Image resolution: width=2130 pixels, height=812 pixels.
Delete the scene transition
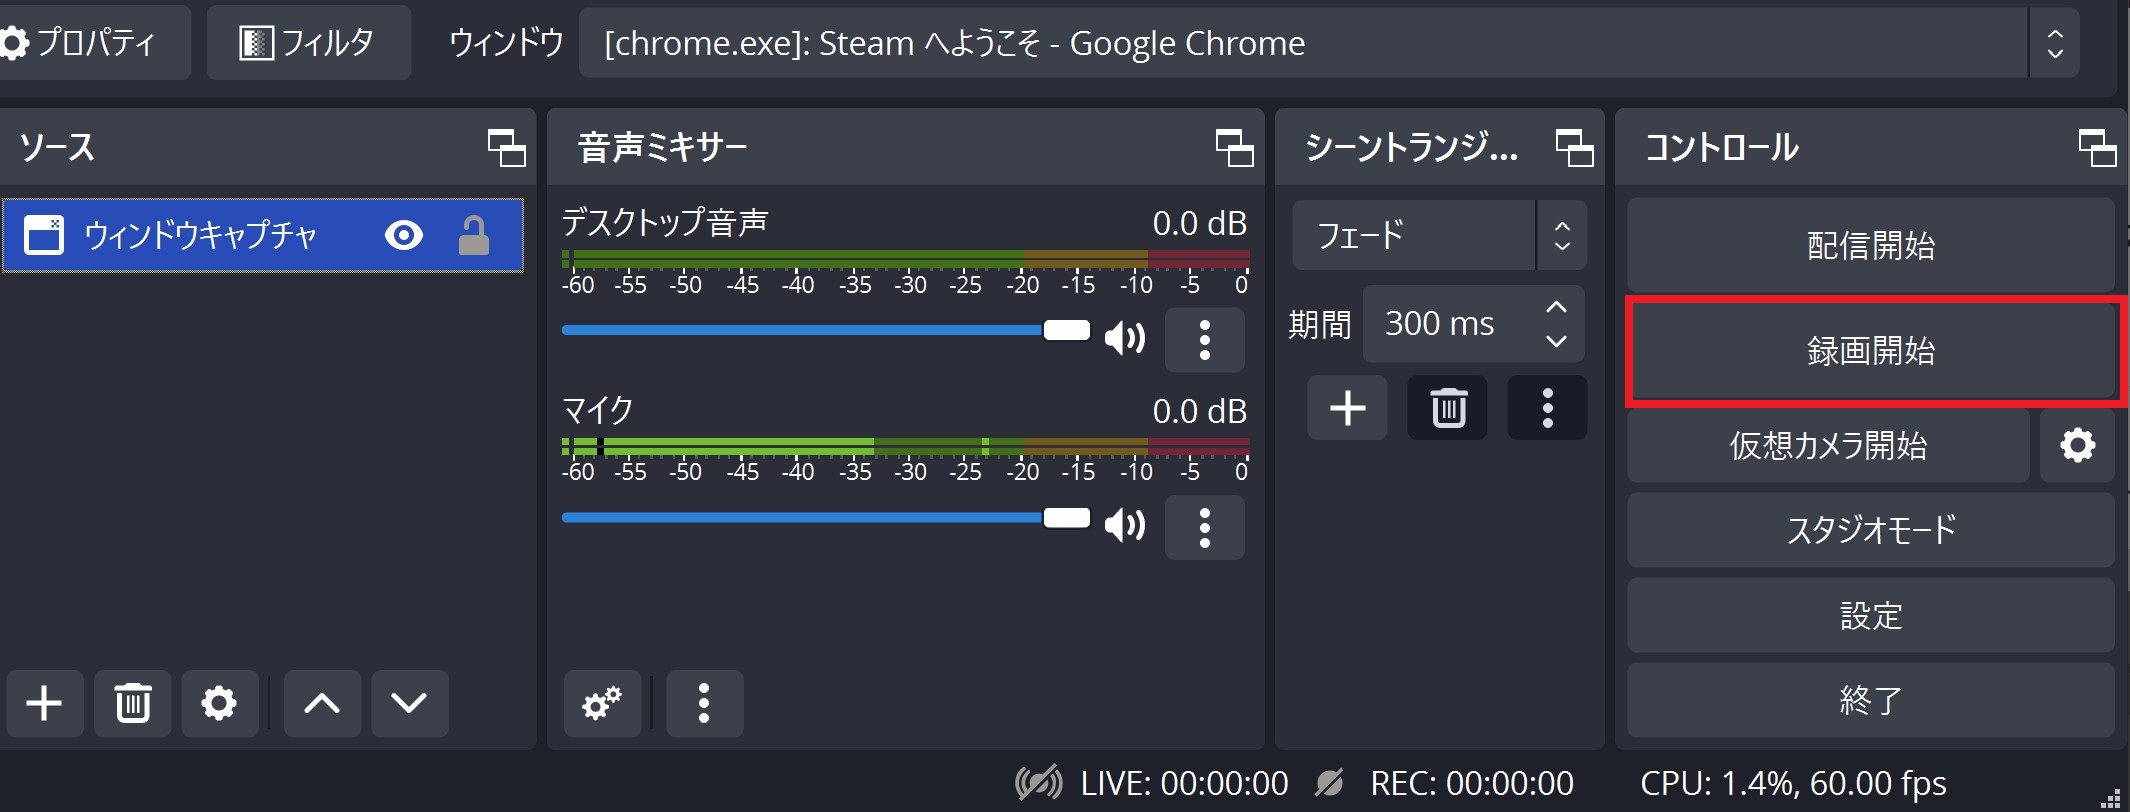tap(1447, 408)
